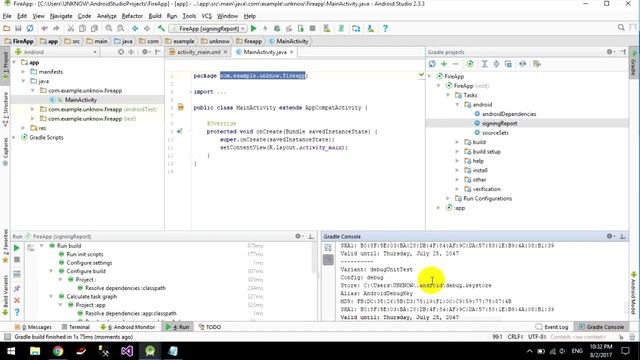The width and height of the screenshot is (640, 360).
Task: Open the Refactor menu
Action: (x=132, y=16)
